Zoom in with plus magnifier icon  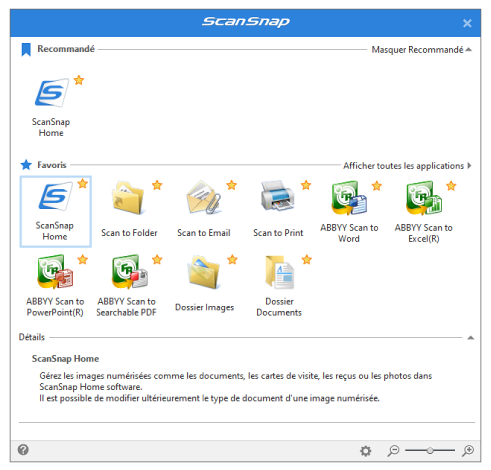[468, 451]
